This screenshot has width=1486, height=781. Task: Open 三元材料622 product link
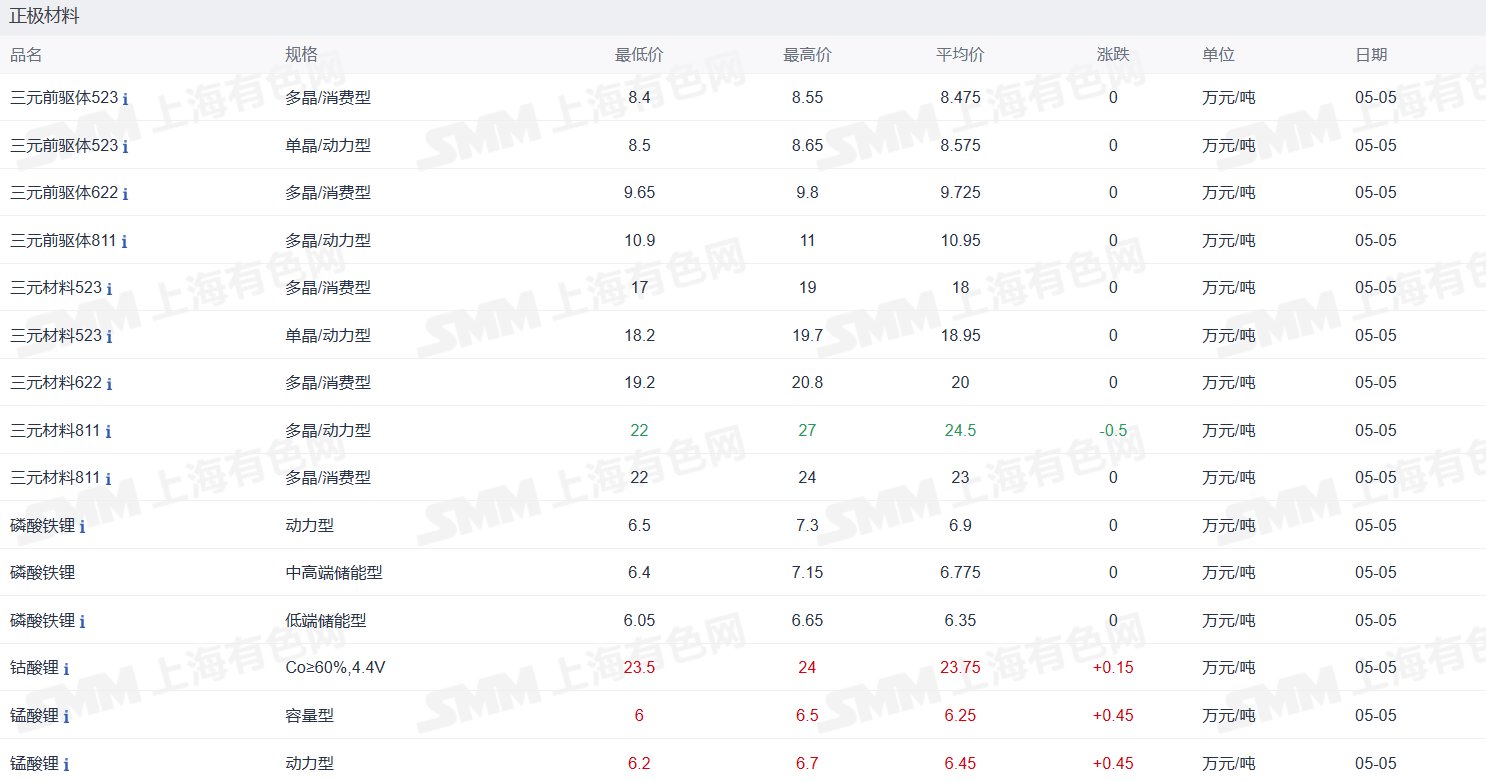click(x=56, y=383)
